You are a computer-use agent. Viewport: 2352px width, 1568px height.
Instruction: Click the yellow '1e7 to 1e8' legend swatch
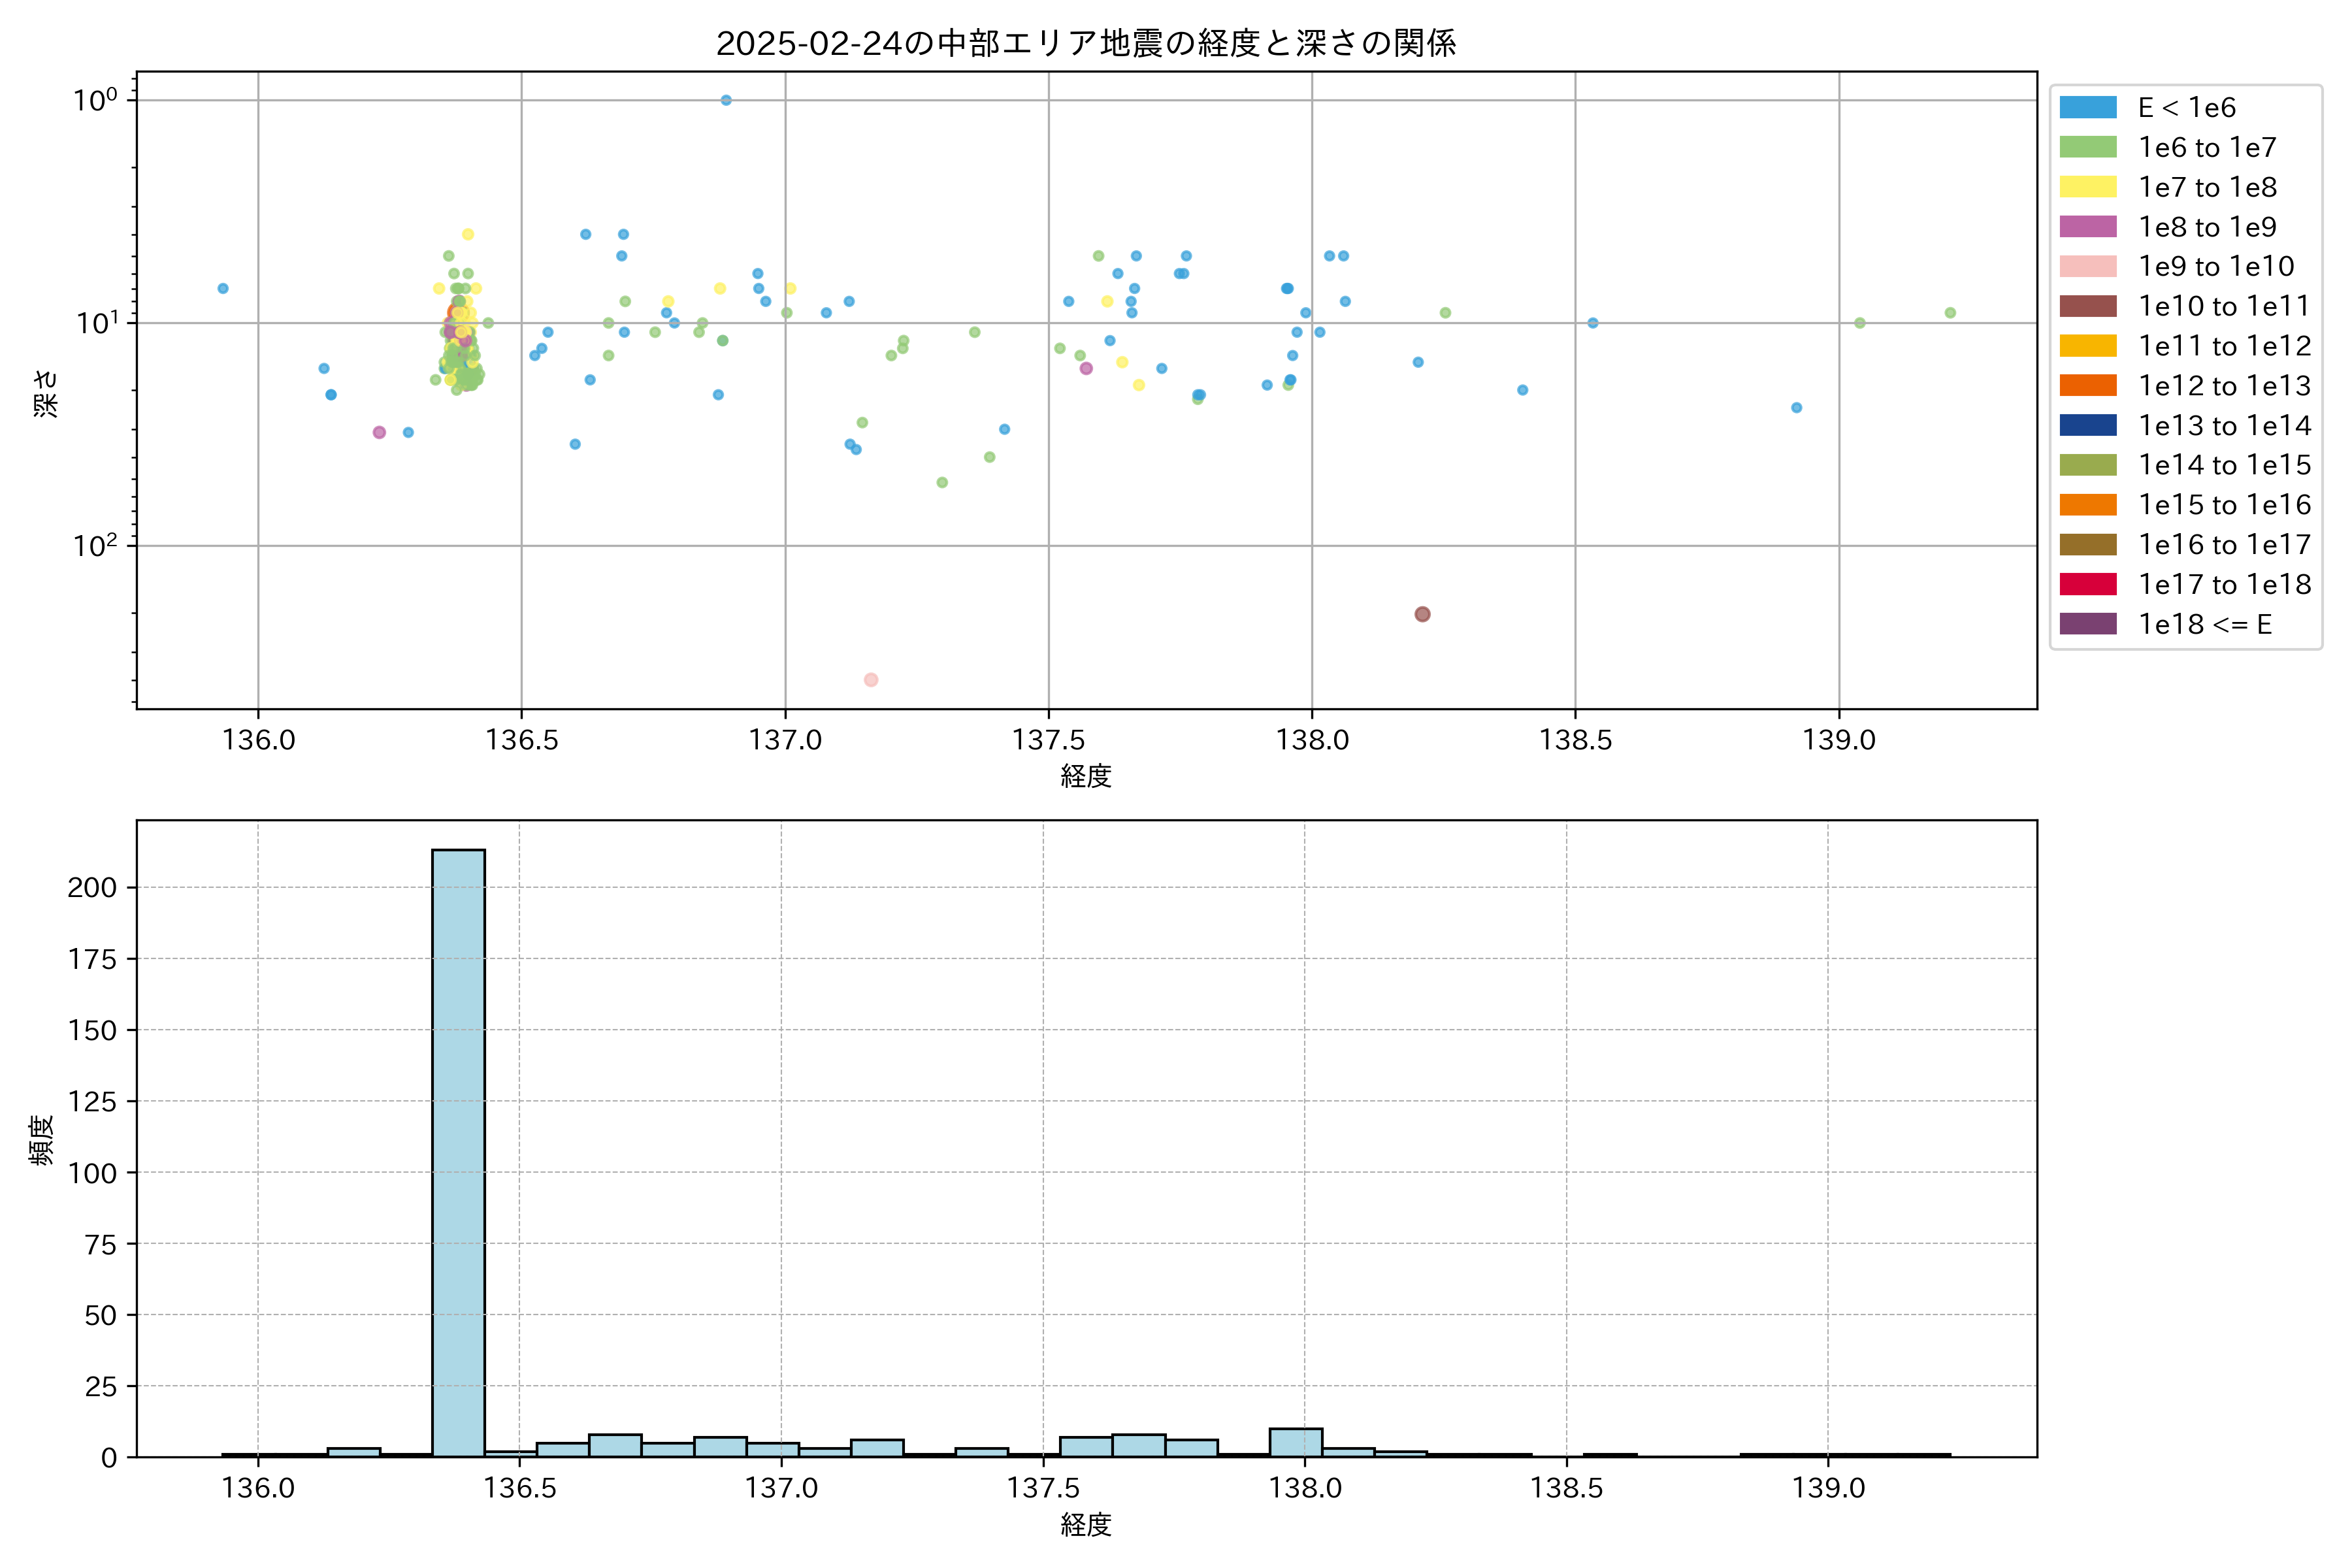(x=2087, y=187)
